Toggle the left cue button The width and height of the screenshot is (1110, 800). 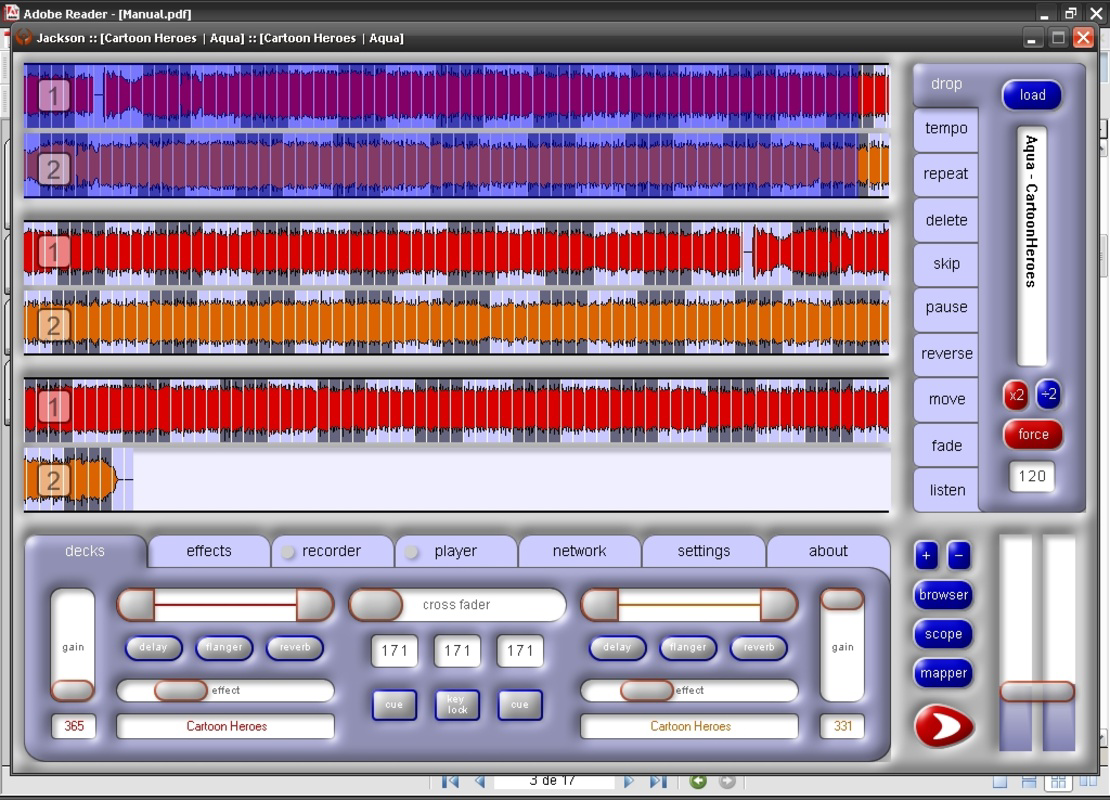(x=394, y=704)
